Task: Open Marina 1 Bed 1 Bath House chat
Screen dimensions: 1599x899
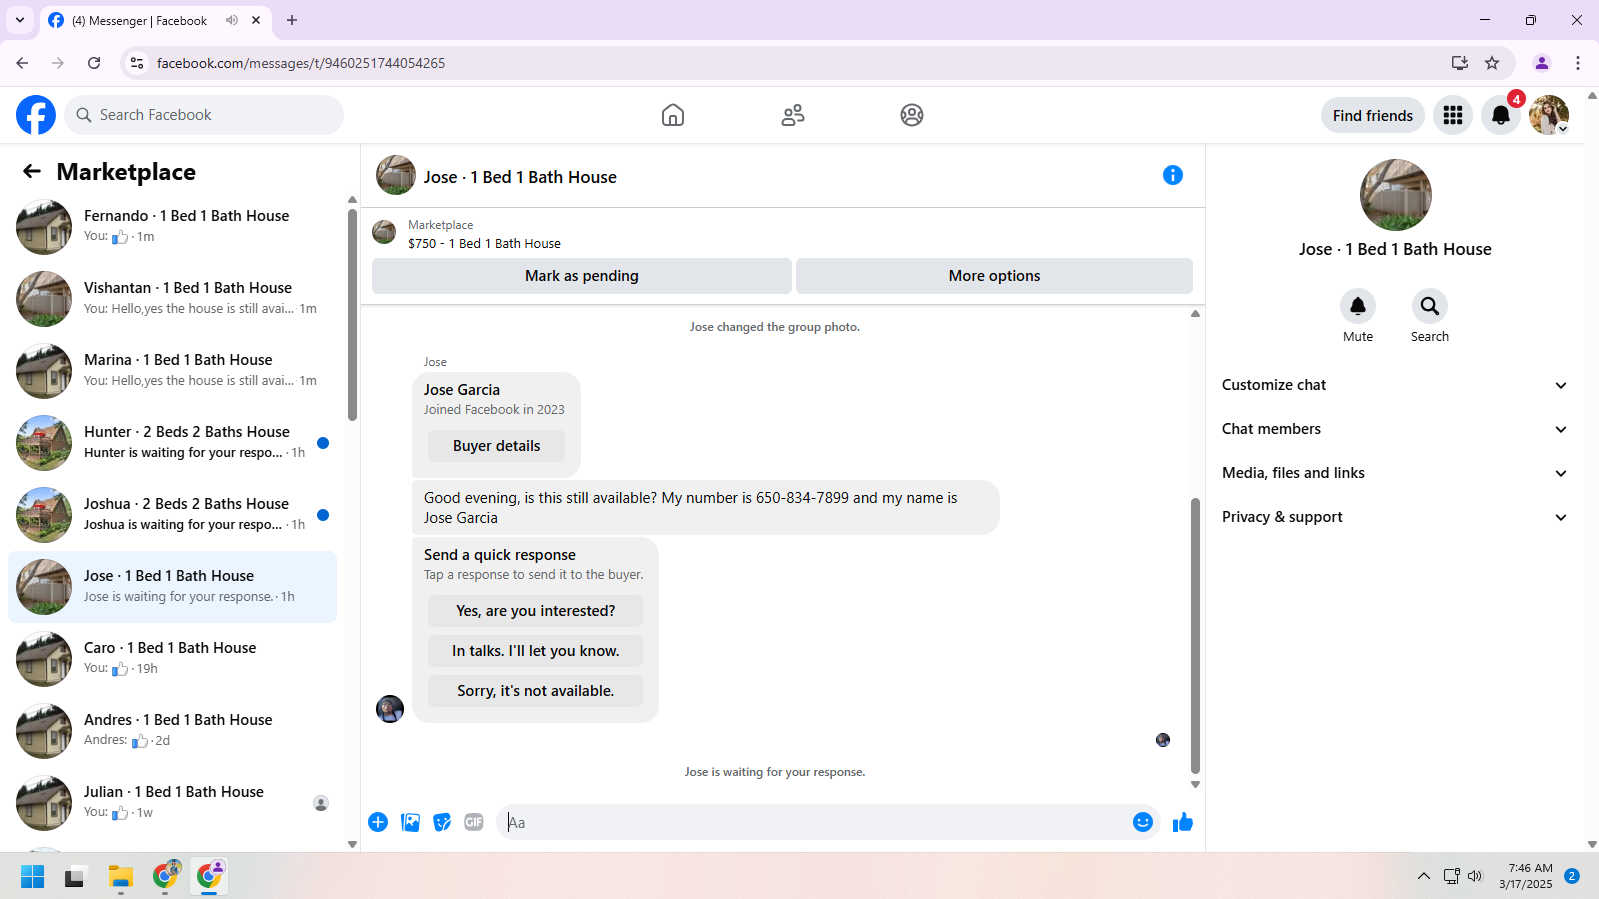Action: point(172,371)
